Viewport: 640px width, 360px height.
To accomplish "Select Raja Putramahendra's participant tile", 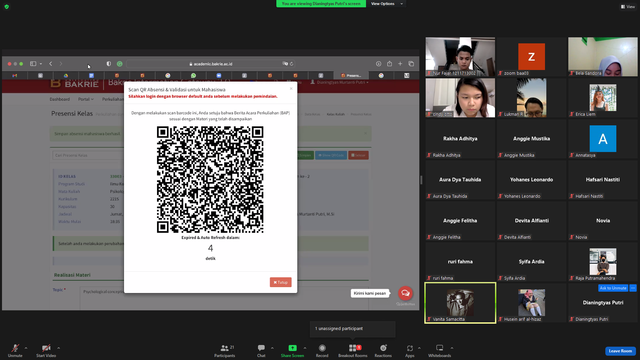I will pos(603,262).
